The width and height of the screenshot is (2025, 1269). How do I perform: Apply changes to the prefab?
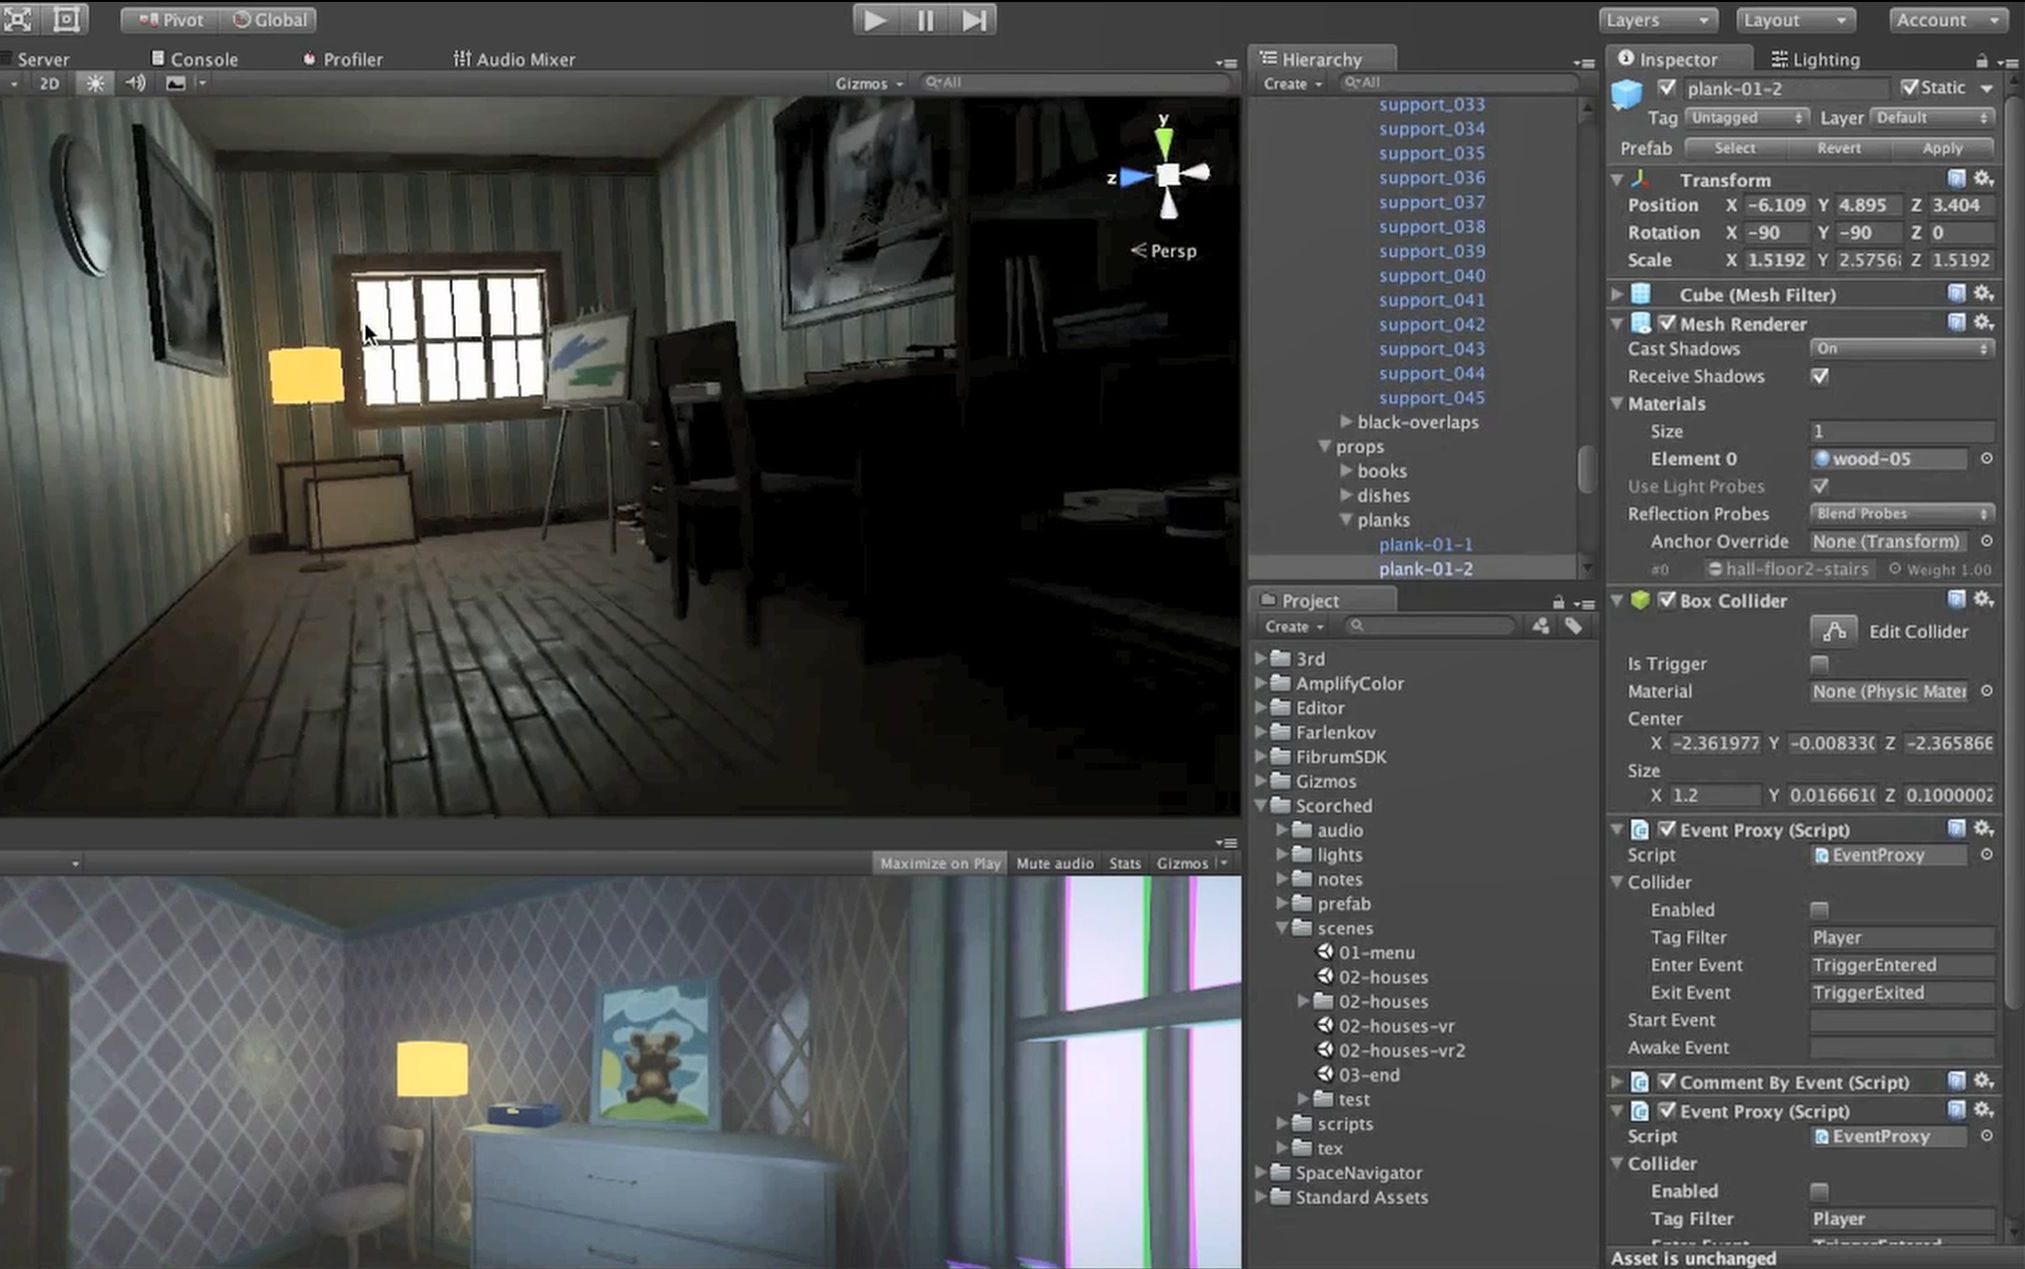coord(1941,148)
